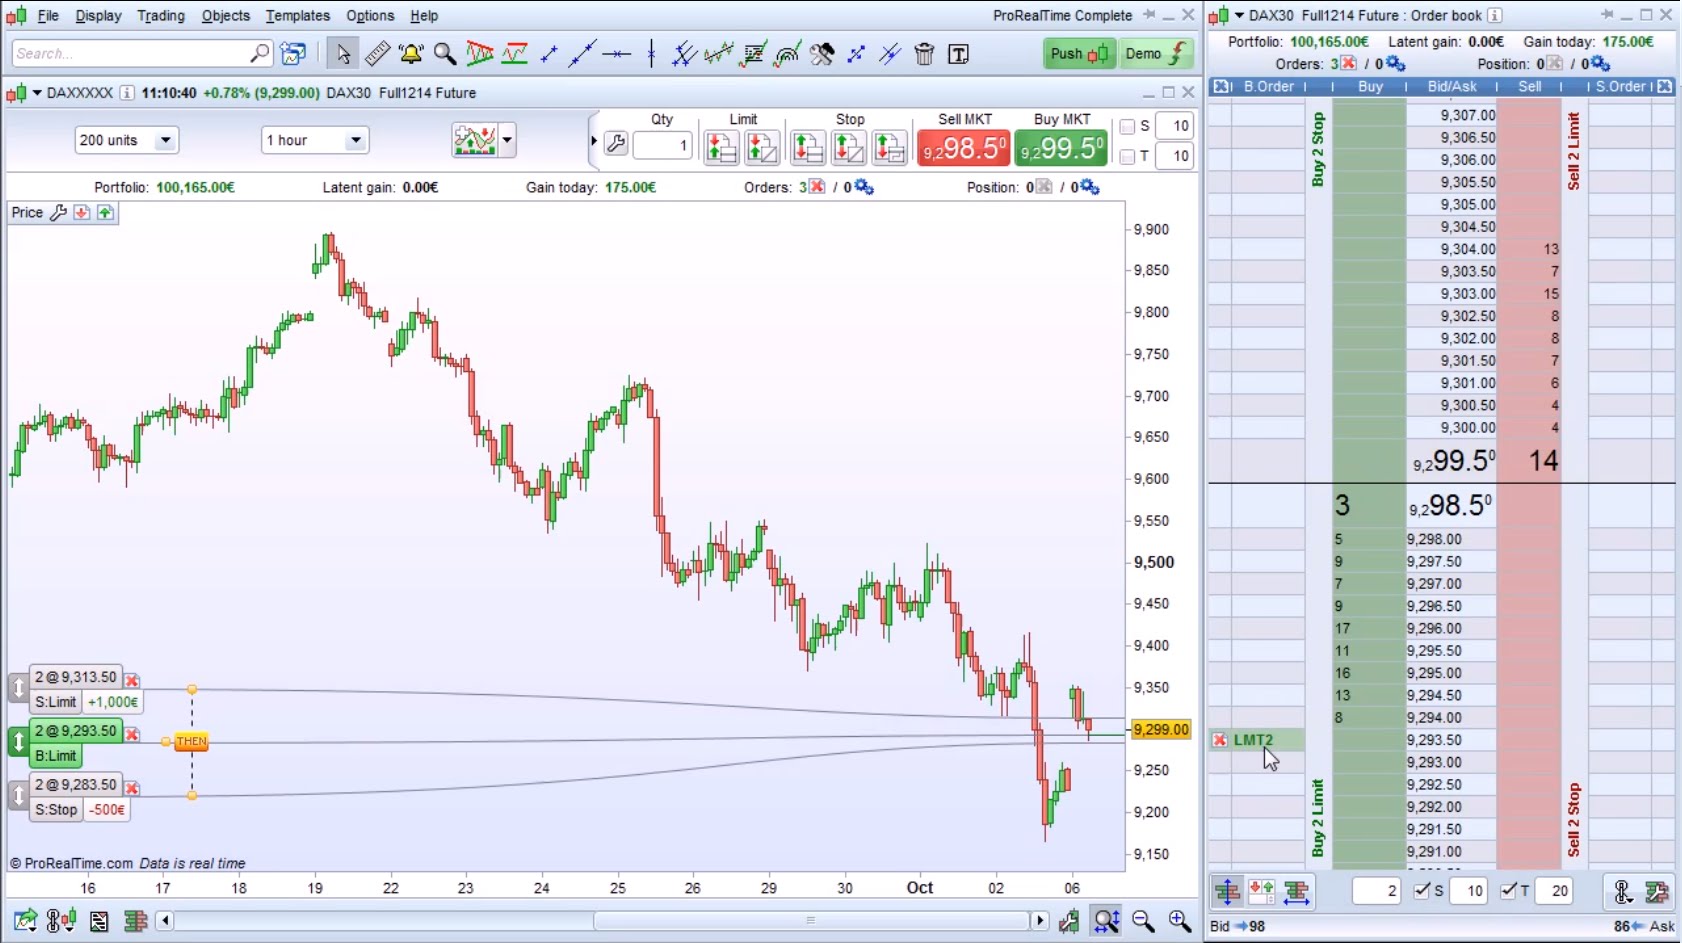
Task: Open the chart style dropdown arrow
Action: coord(508,140)
